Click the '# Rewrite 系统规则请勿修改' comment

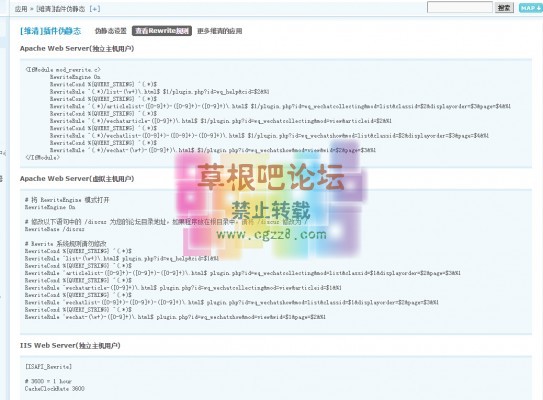tap(66, 243)
